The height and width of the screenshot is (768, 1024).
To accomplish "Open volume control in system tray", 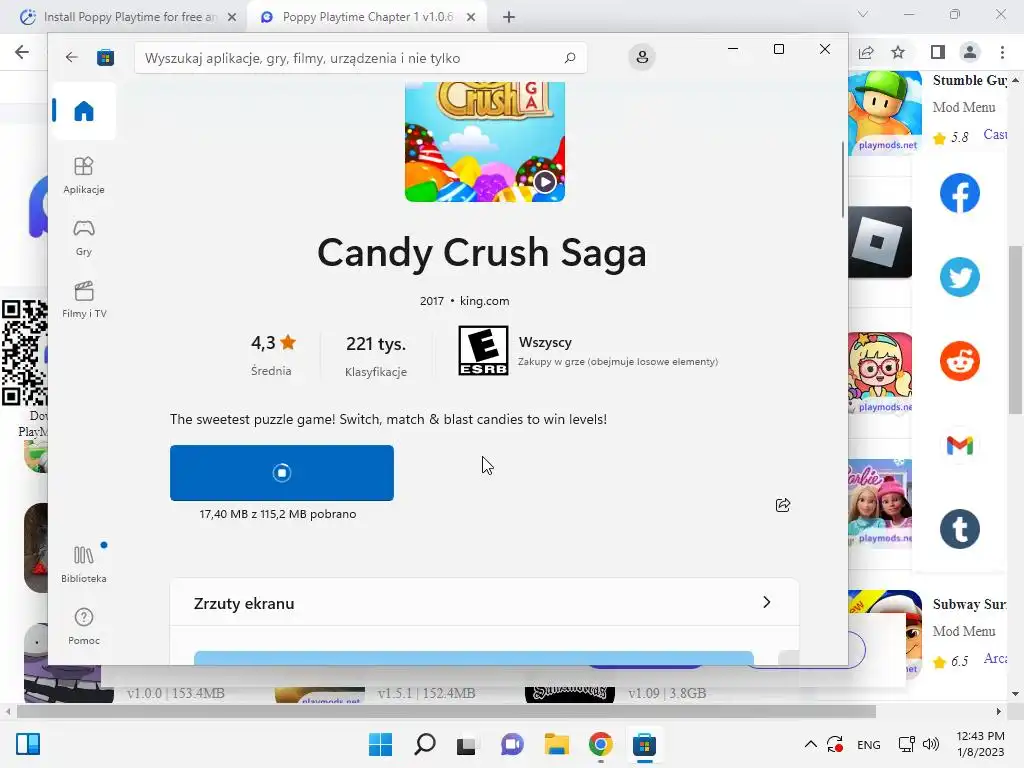I will coord(931,744).
